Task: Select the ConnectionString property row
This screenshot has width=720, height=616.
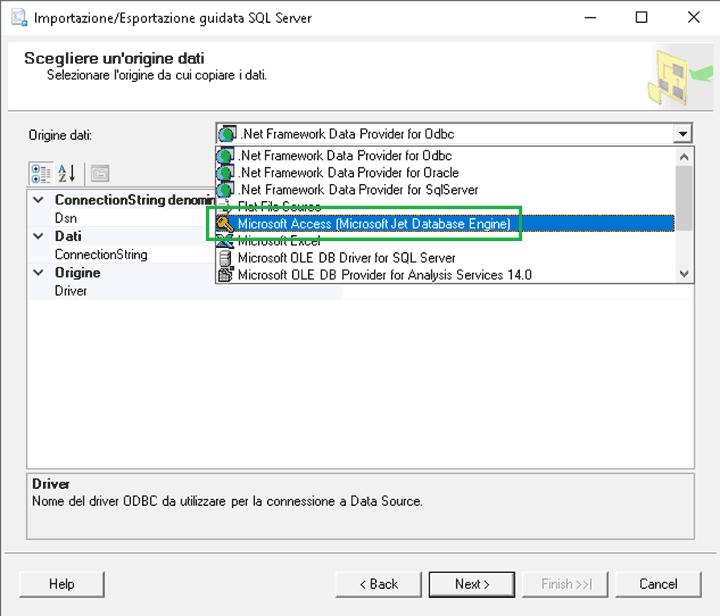Action: point(122,254)
